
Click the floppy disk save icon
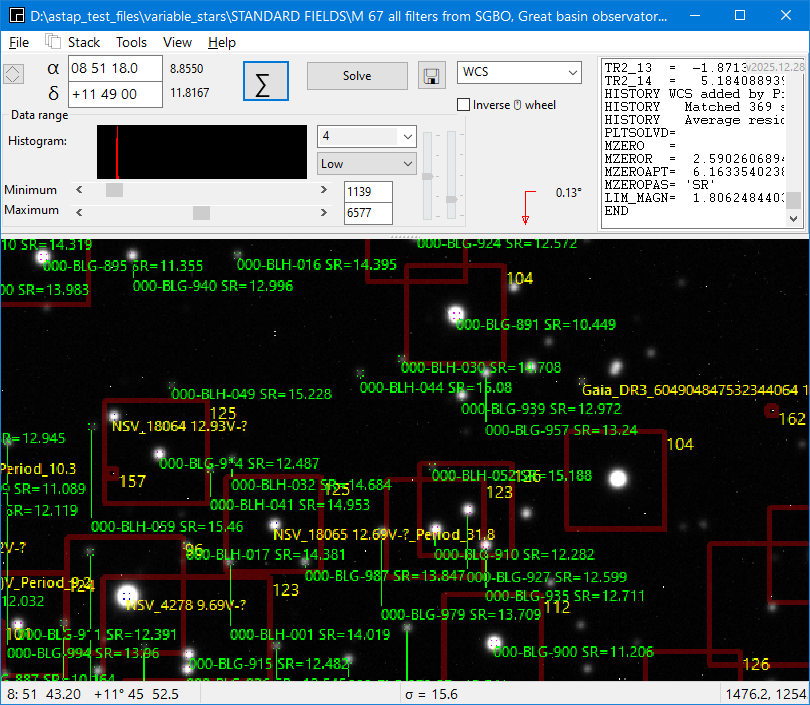pos(431,77)
